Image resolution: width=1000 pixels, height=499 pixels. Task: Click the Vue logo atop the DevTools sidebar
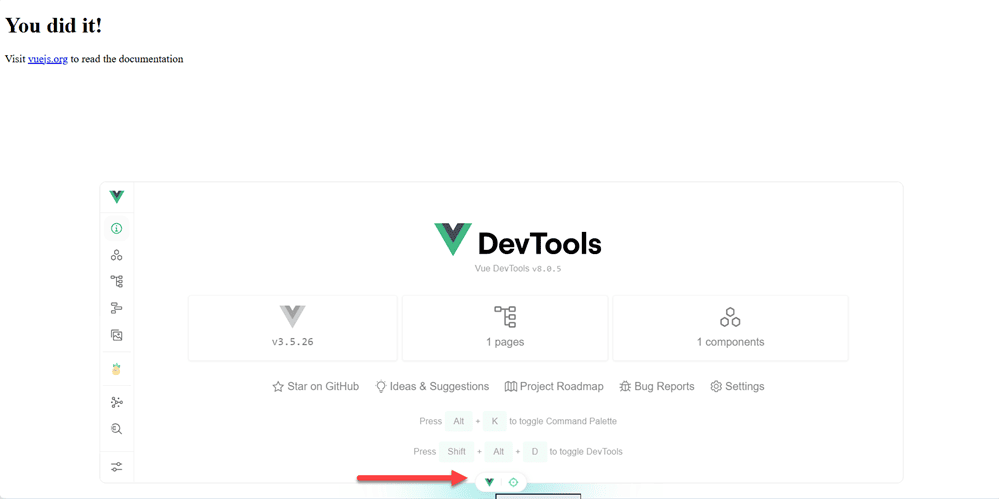tap(117, 197)
